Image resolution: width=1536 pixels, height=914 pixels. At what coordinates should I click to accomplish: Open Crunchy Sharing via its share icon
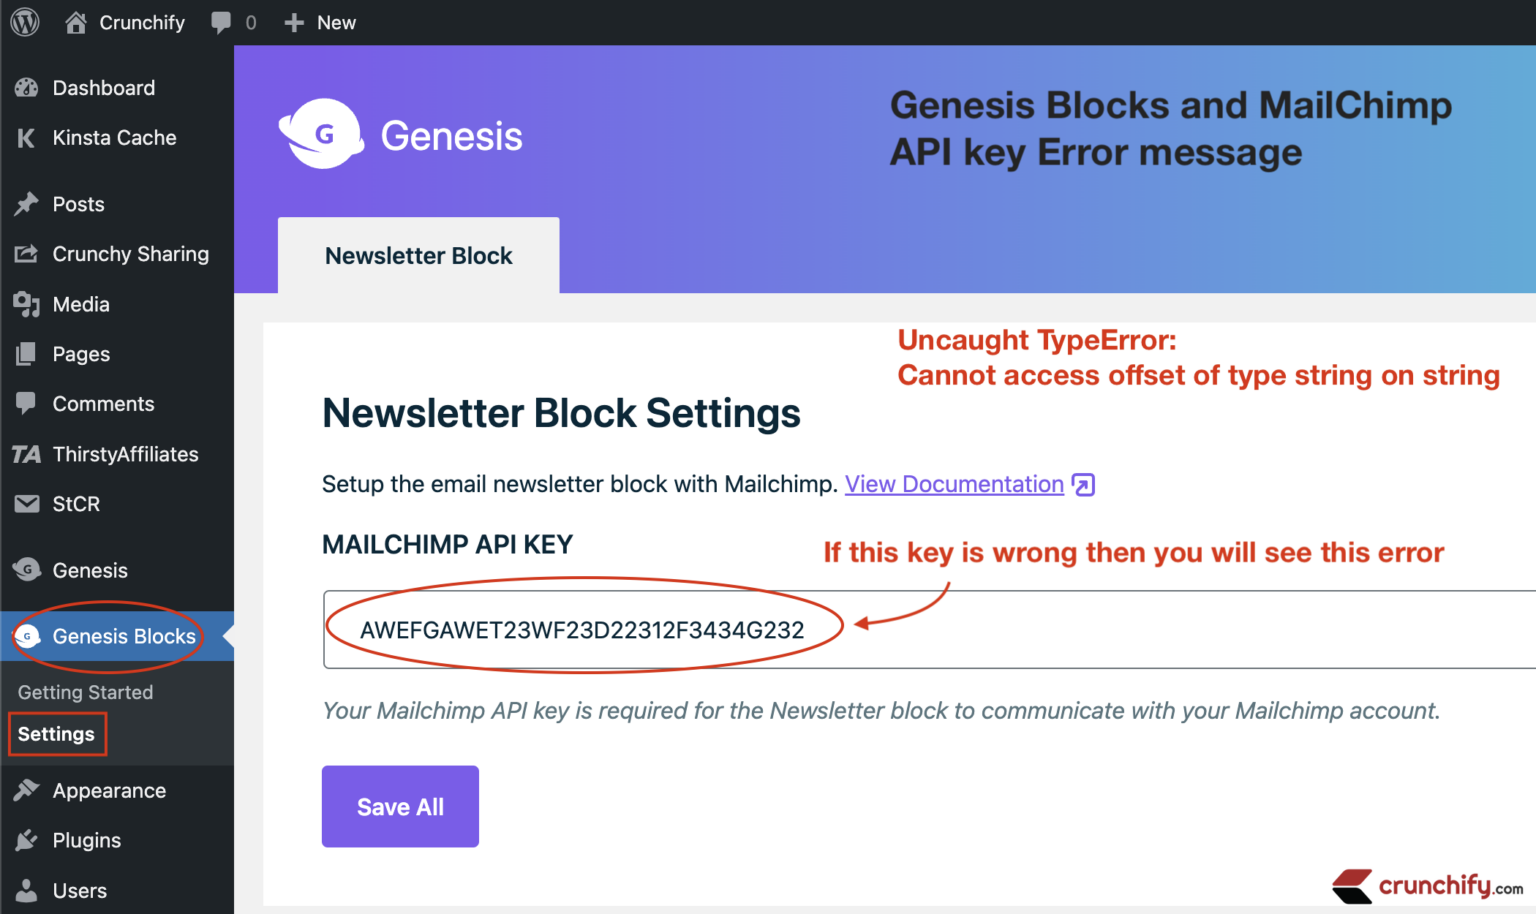[26, 254]
